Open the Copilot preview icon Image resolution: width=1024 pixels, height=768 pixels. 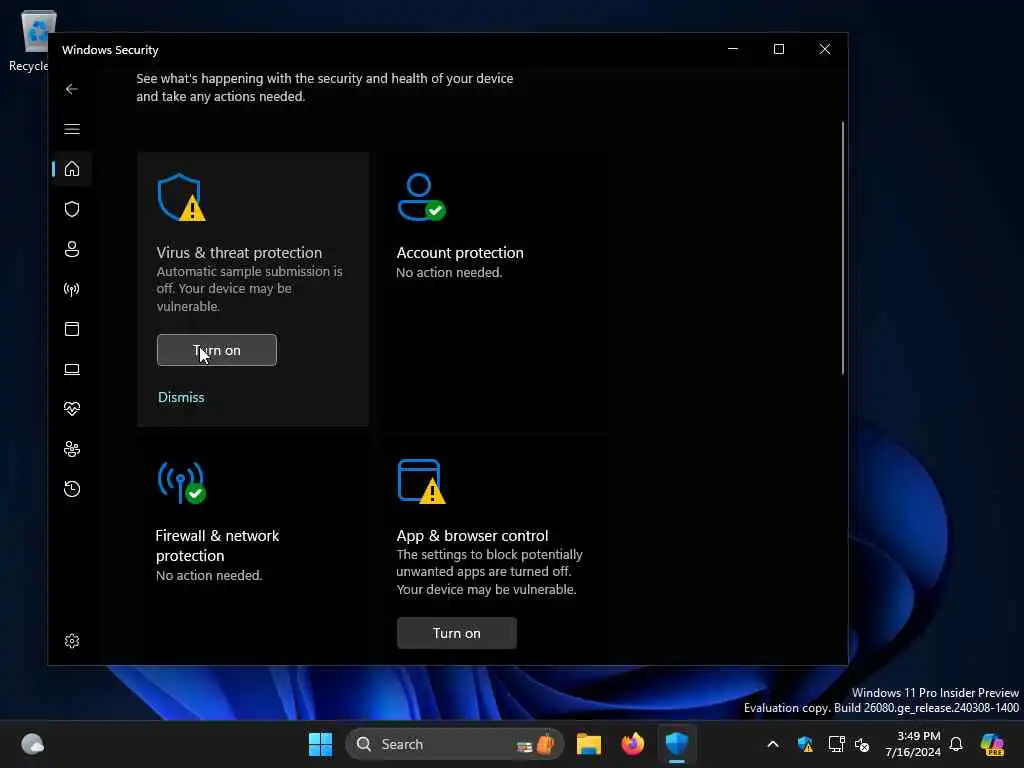992,744
